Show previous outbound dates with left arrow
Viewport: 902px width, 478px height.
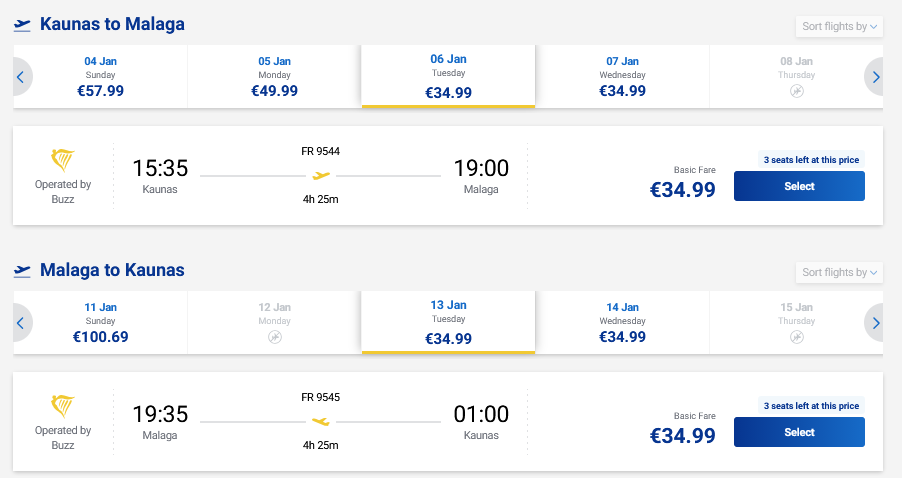(21, 77)
